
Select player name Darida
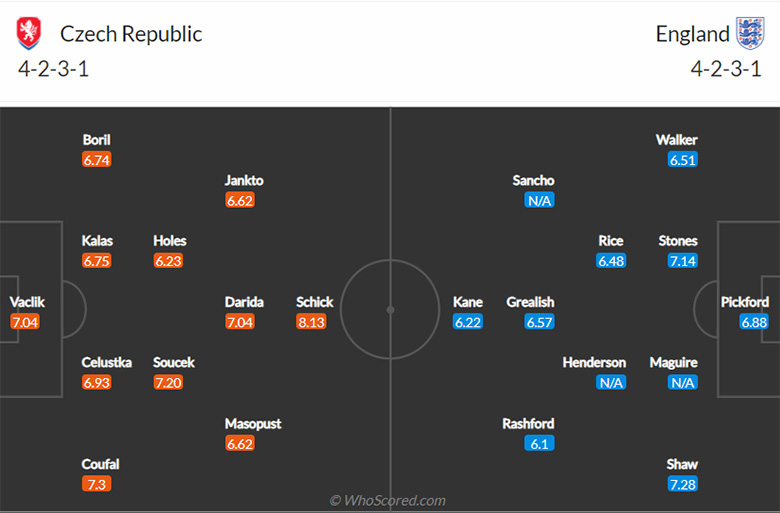pyautogui.click(x=244, y=302)
